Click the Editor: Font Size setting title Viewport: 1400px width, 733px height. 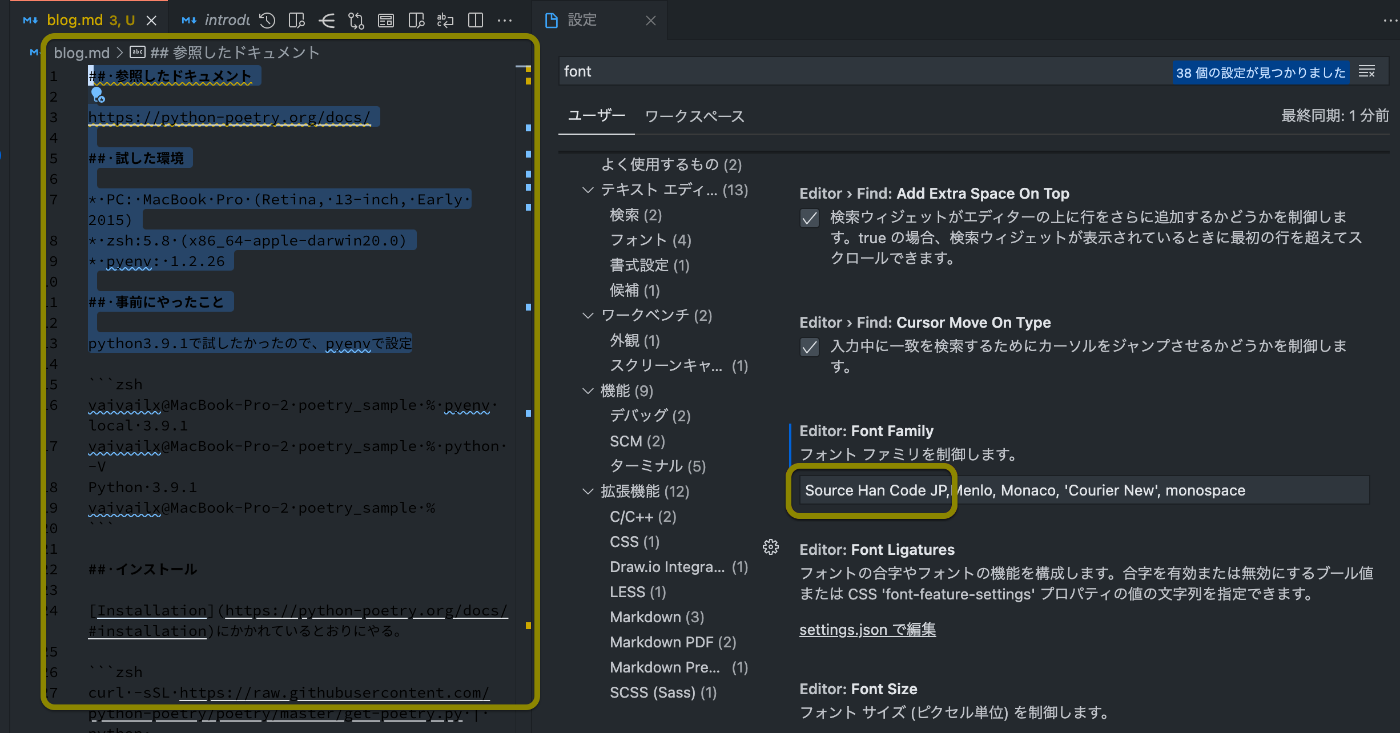[858, 689]
